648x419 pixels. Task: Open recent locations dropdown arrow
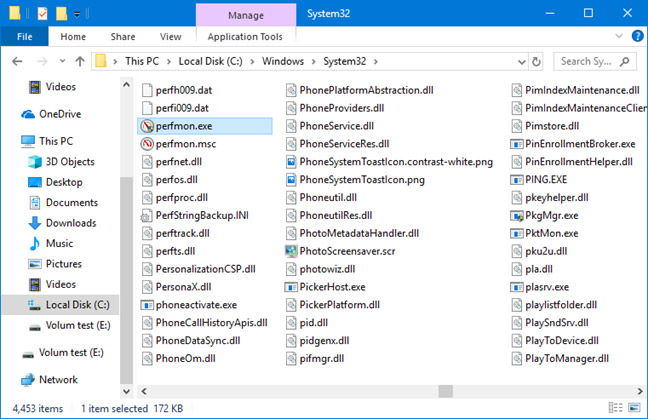[62, 61]
